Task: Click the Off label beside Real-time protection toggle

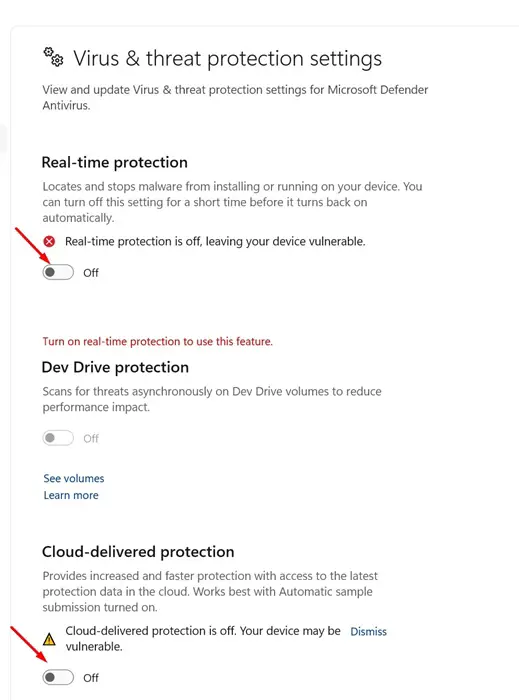Action: click(x=91, y=272)
